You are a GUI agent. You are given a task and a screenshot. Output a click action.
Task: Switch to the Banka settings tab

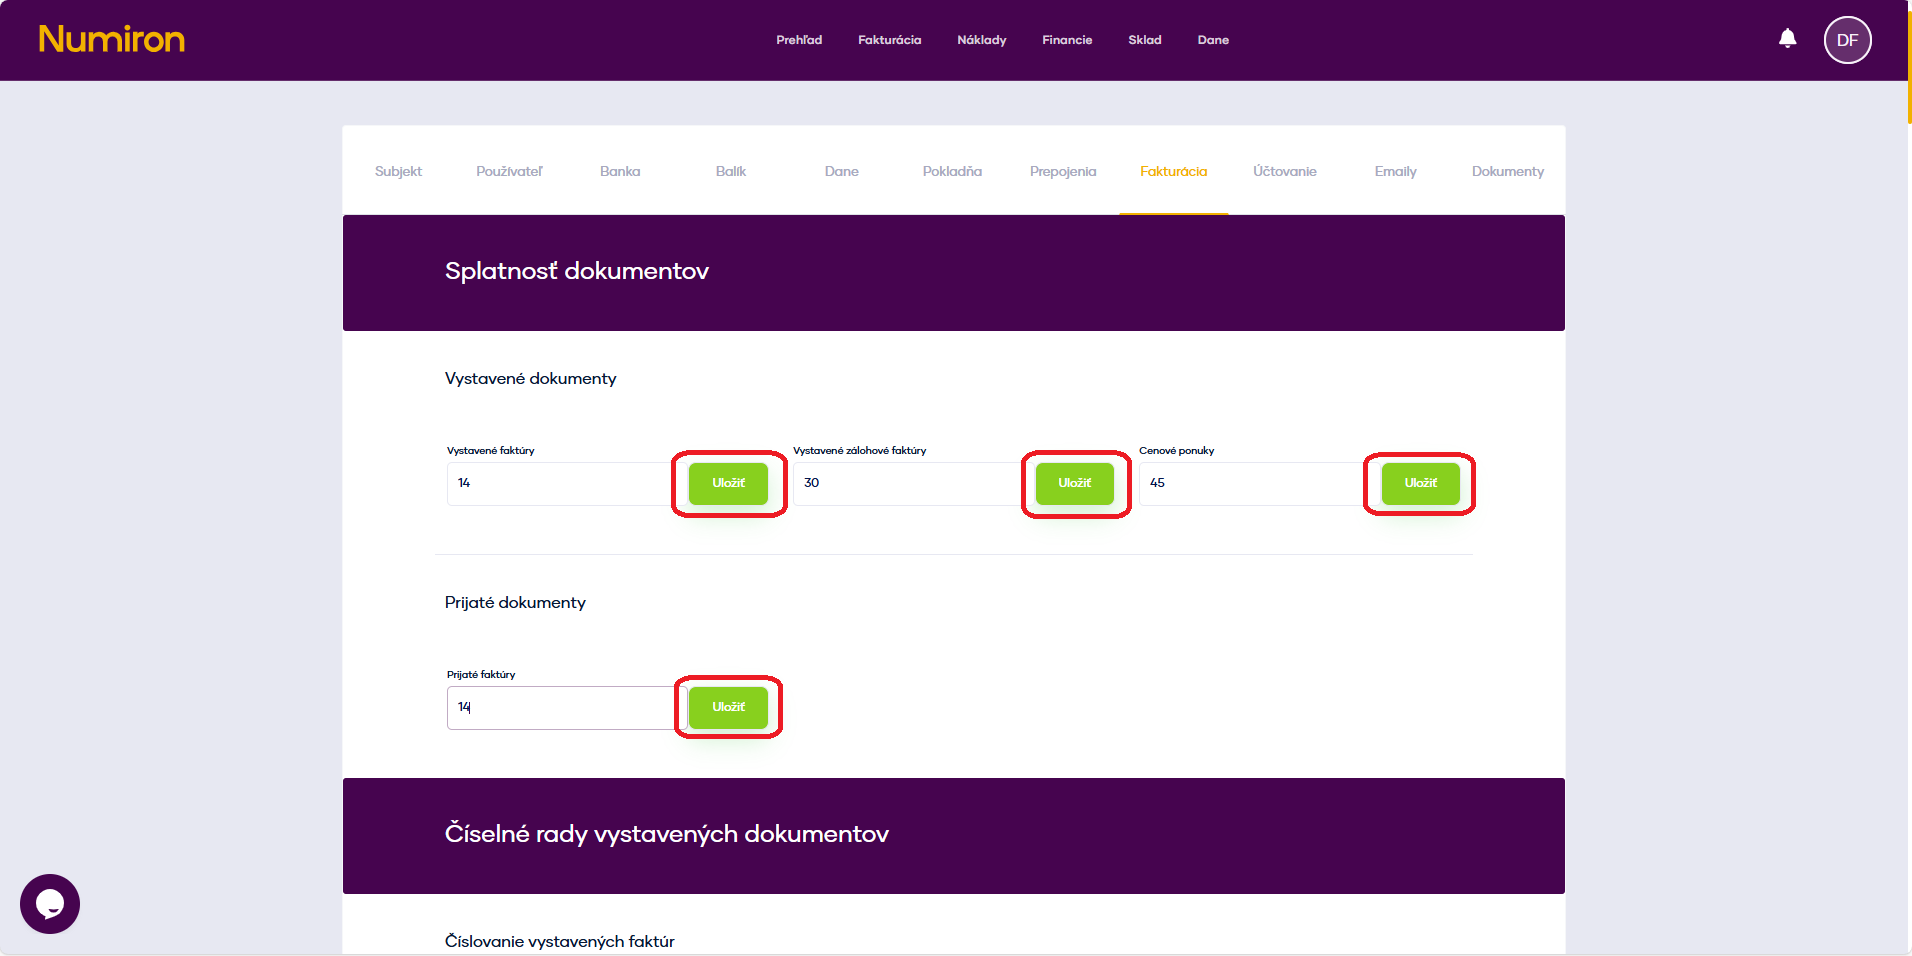(619, 171)
